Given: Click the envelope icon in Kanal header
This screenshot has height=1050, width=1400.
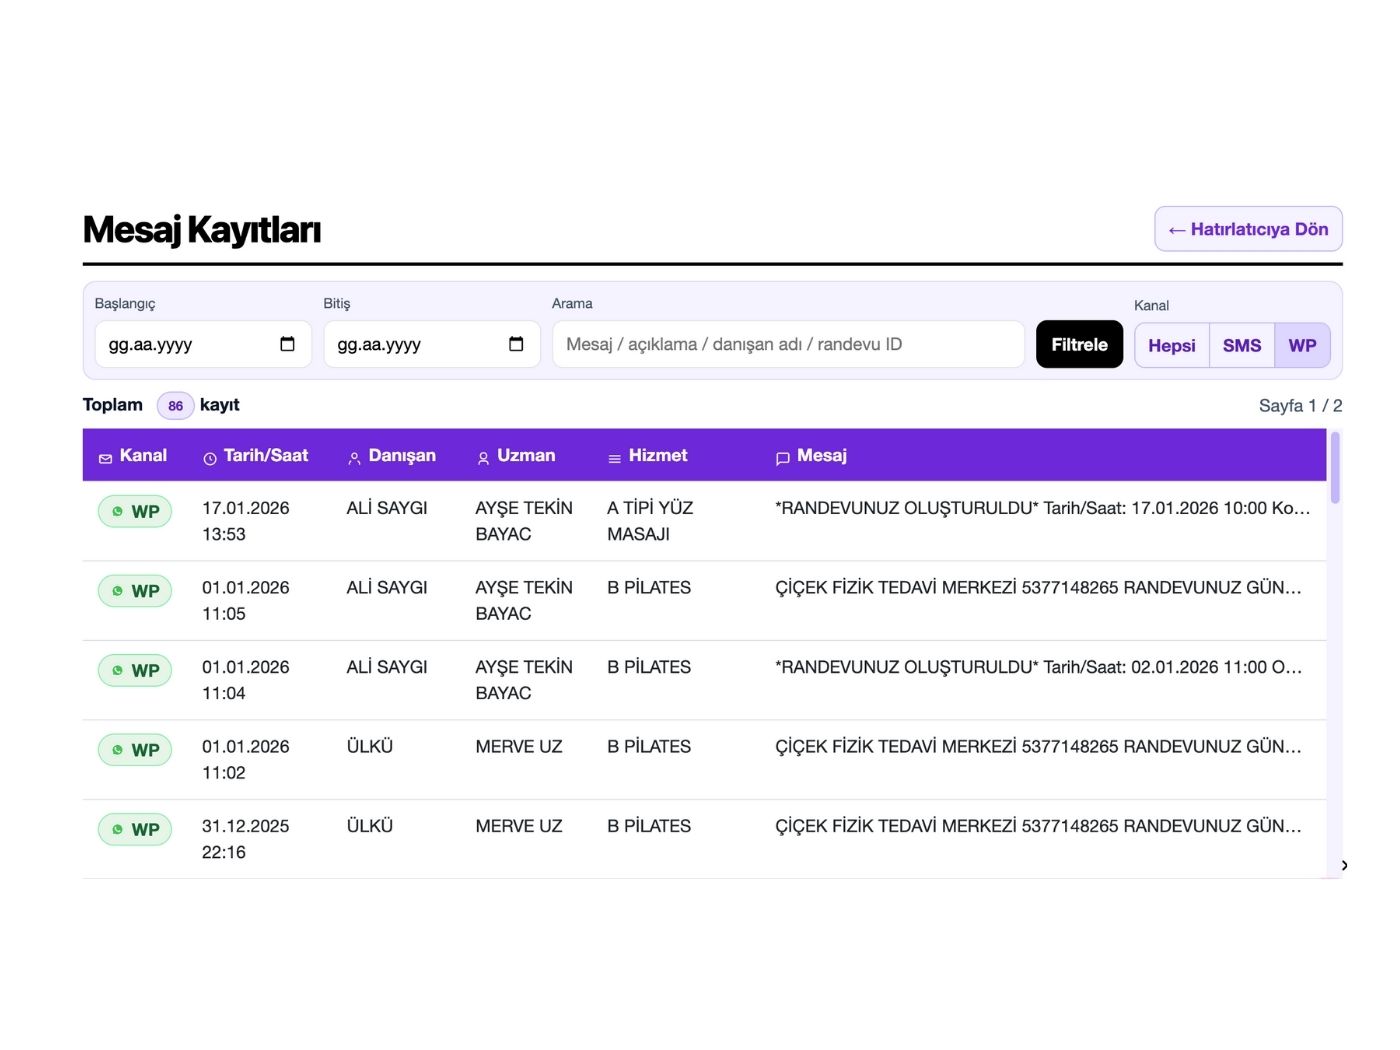Looking at the screenshot, I should click(105, 458).
